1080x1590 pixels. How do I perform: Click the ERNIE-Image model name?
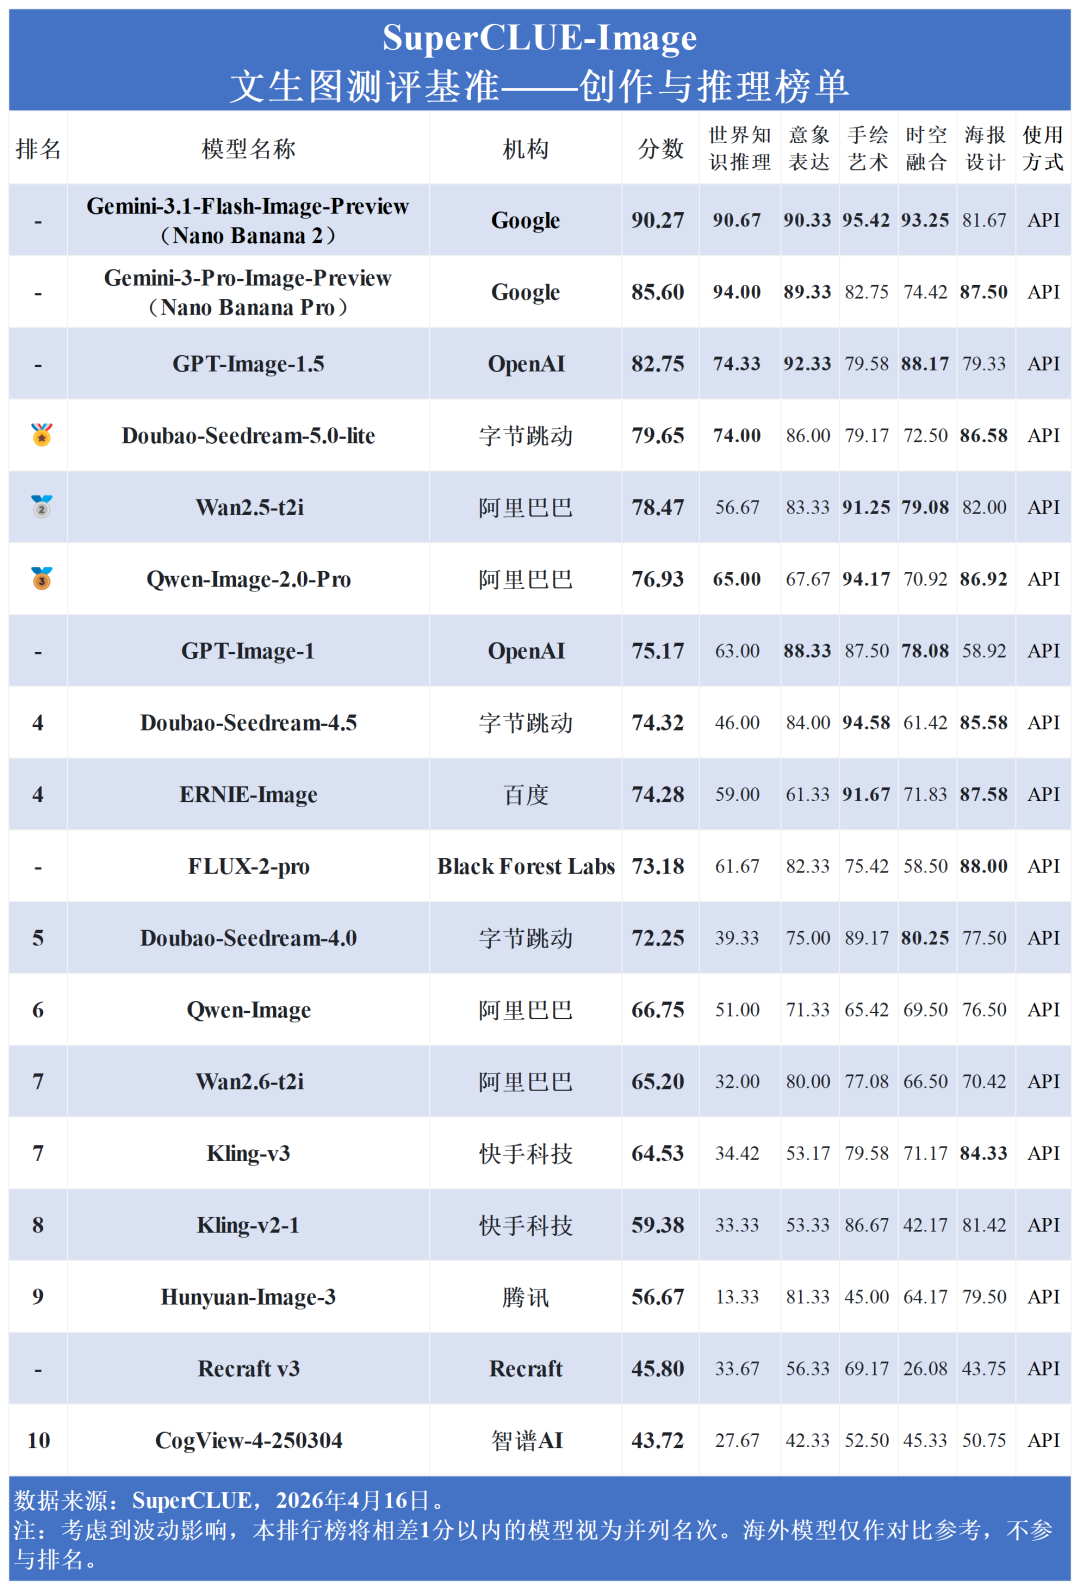click(248, 795)
